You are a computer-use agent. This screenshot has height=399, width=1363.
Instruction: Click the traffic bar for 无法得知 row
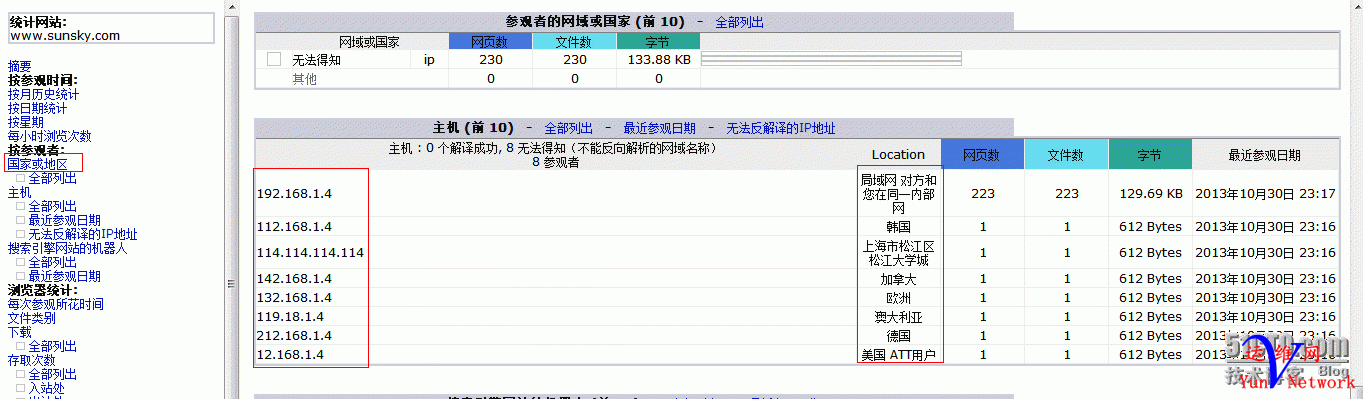pos(831,60)
